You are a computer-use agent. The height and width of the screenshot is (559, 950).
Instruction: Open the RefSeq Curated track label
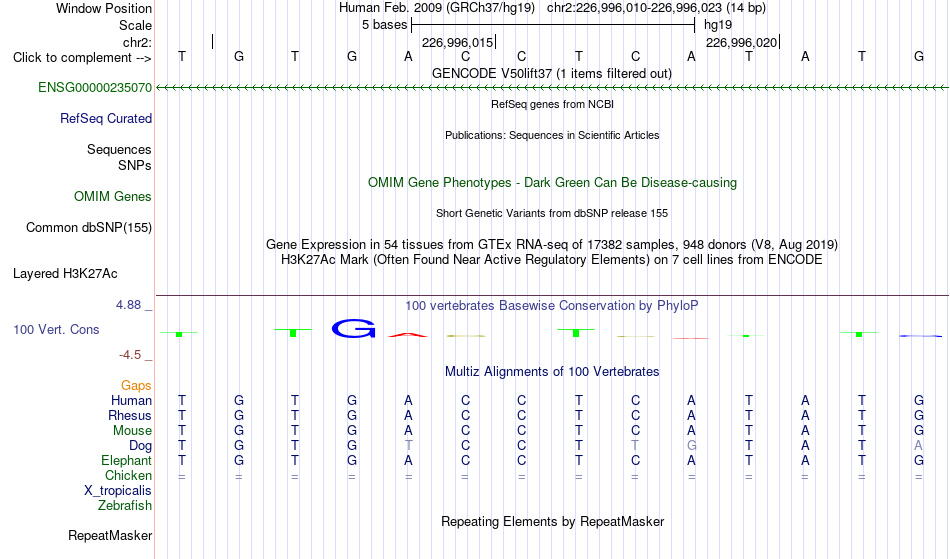click(x=106, y=119)
